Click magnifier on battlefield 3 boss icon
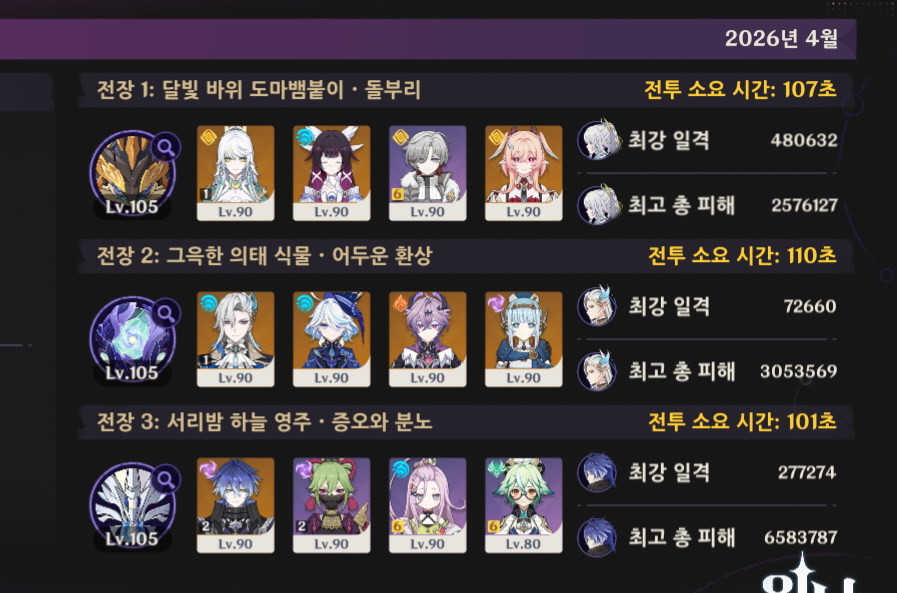Screen dimensions: 897x593 coord(166,479)
